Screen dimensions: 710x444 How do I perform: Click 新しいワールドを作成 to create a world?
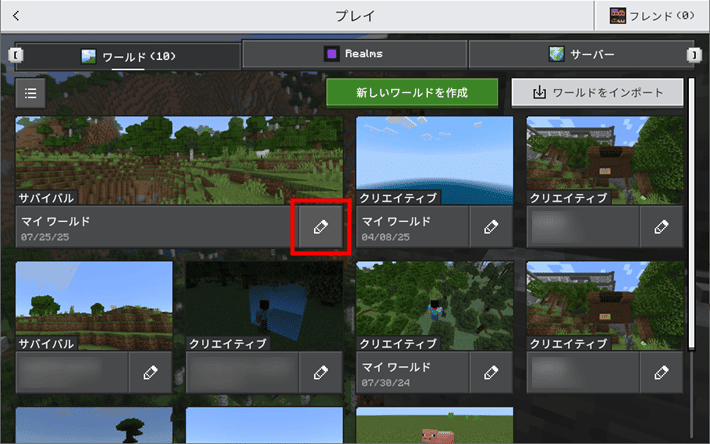[412, 93]
